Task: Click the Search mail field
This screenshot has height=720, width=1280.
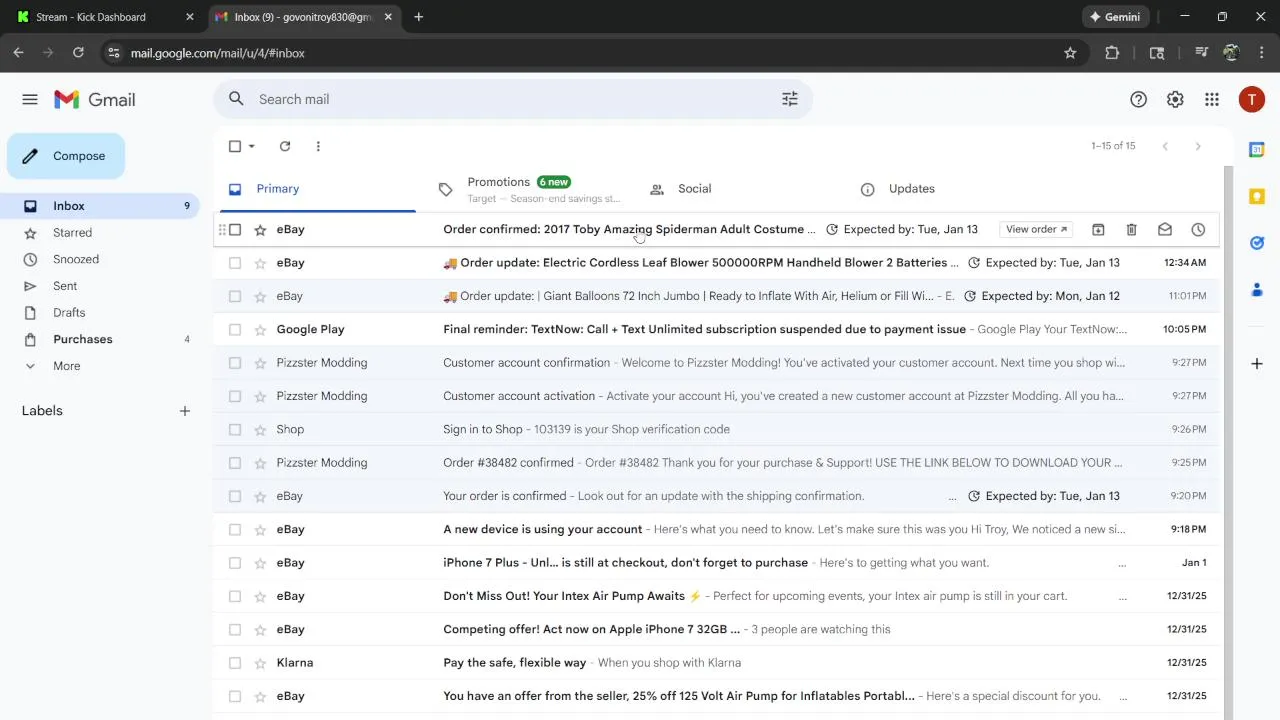Action: [512, 99]
